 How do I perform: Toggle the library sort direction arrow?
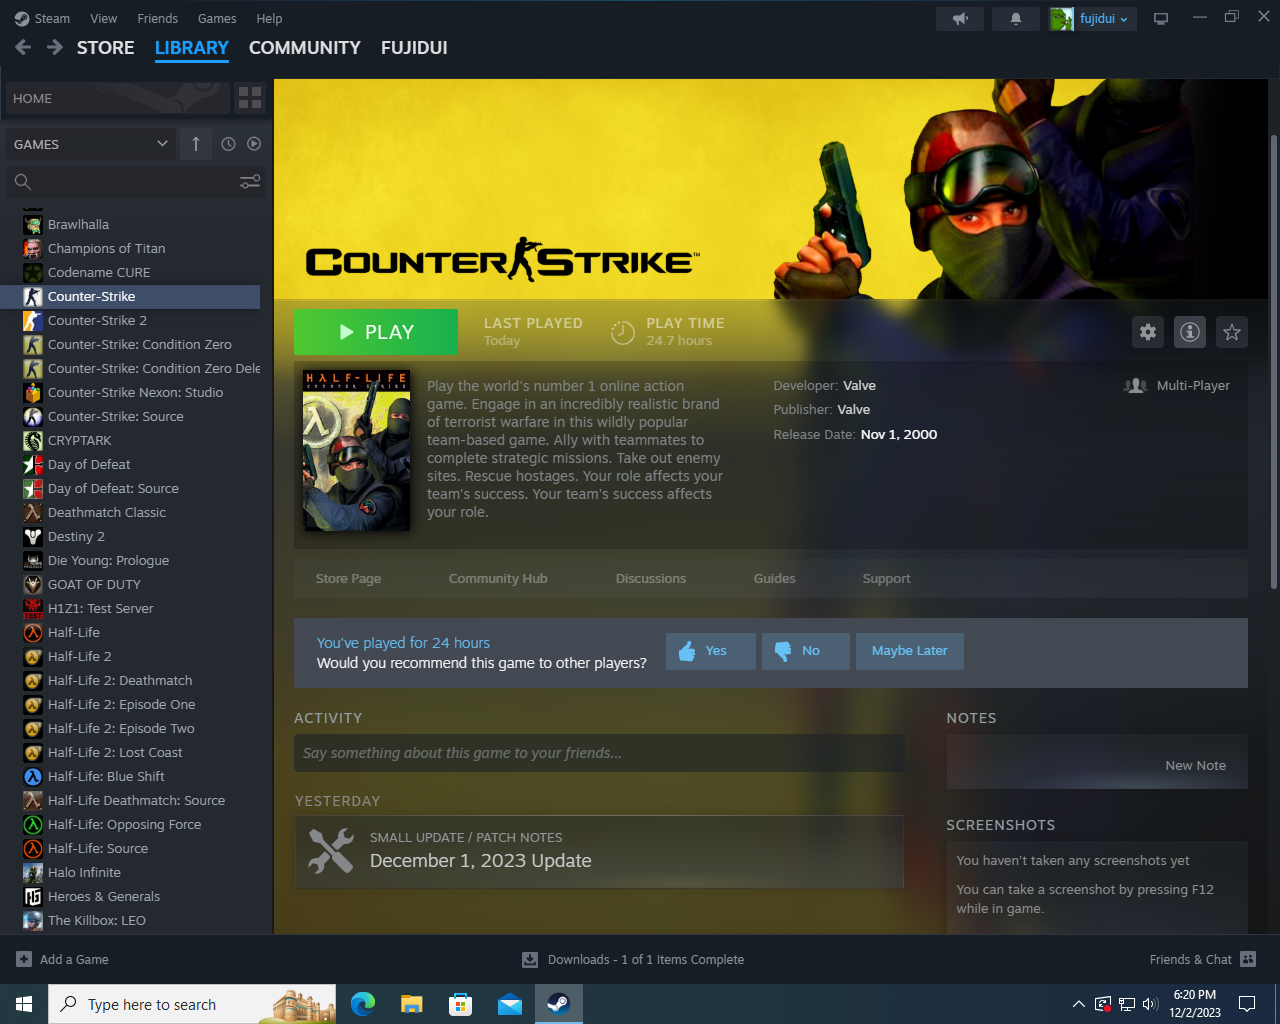196,144
